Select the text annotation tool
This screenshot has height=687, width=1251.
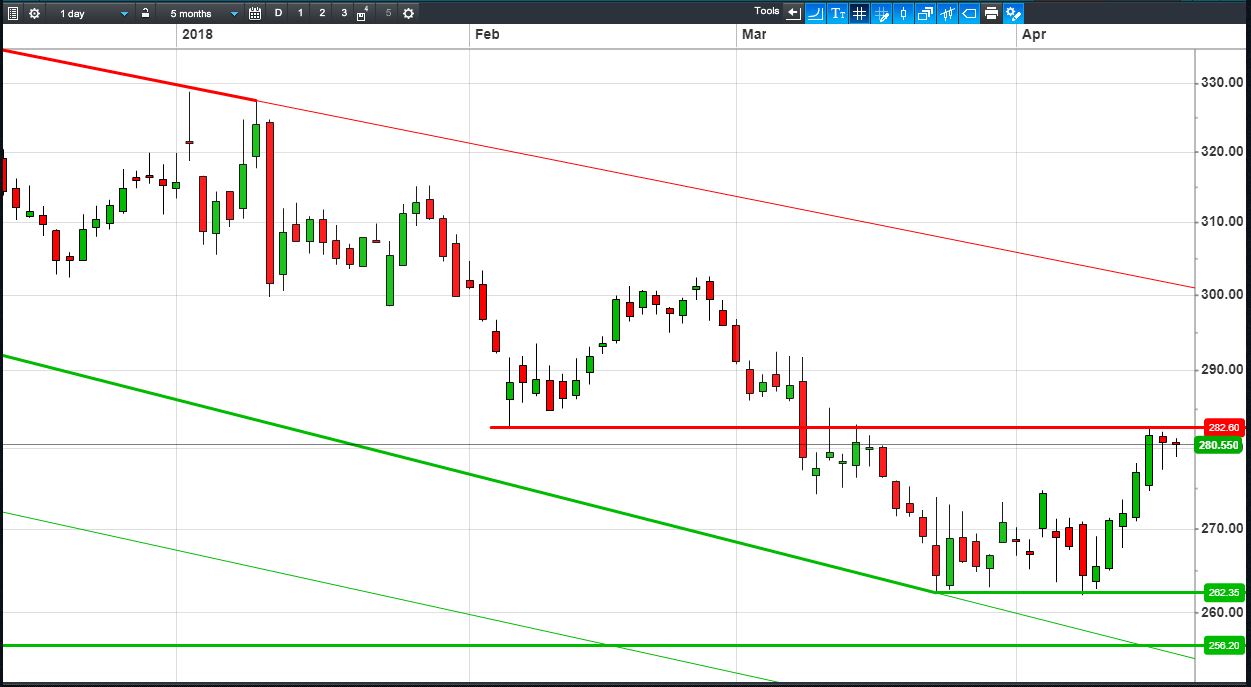(x=838, y=13)
